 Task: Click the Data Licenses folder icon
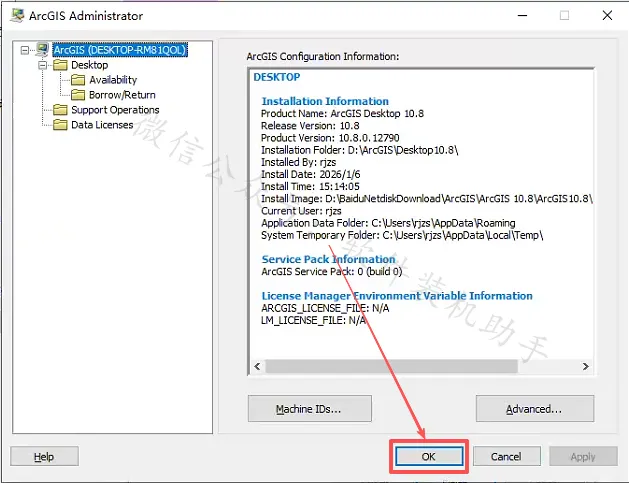[x=61, y=125]
